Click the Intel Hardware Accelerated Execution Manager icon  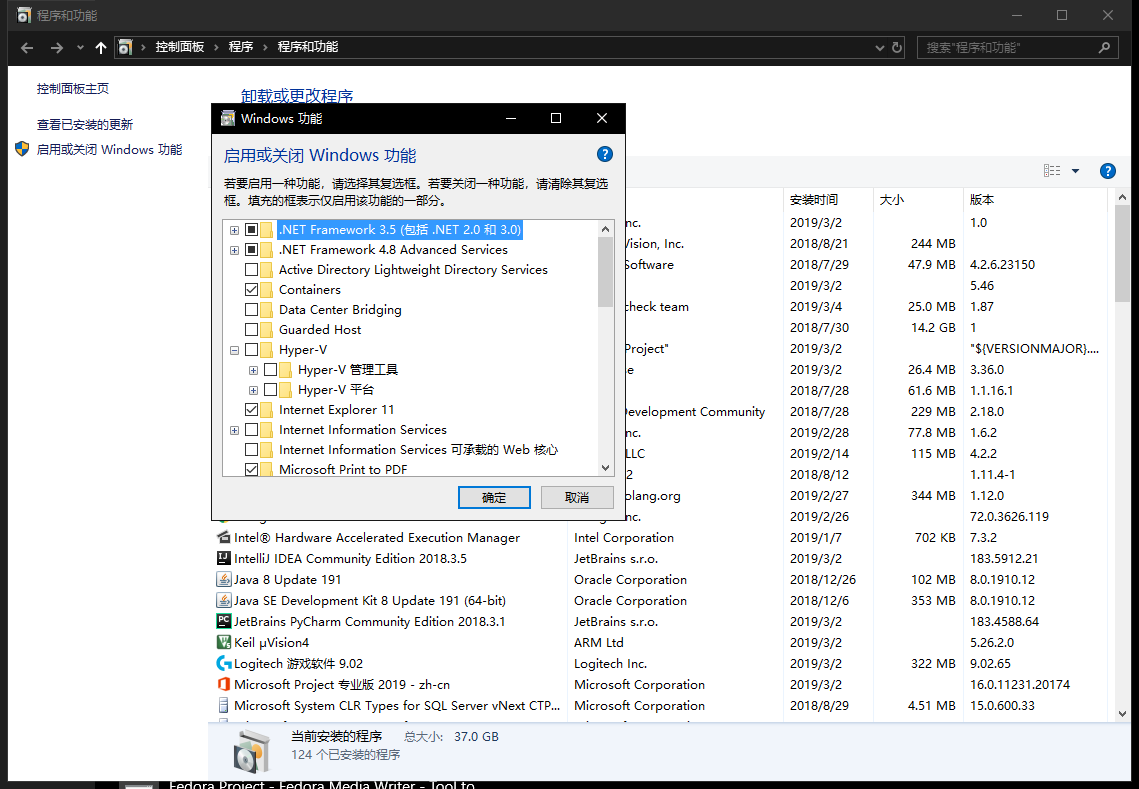click(x=224, y=538)
